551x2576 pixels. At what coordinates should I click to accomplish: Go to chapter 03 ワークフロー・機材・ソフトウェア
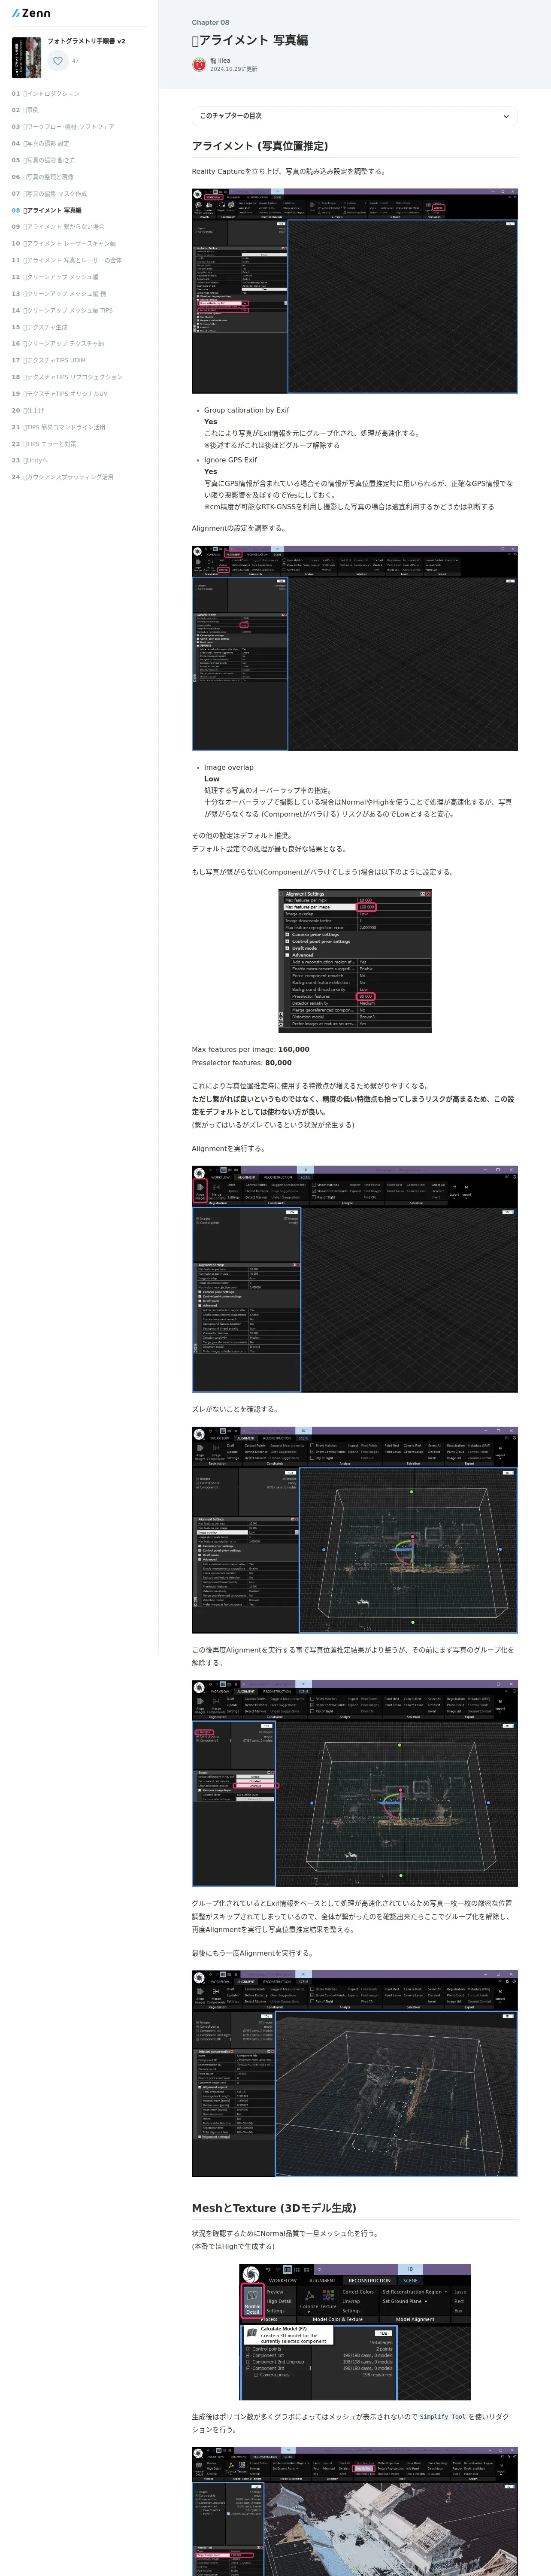63,127
